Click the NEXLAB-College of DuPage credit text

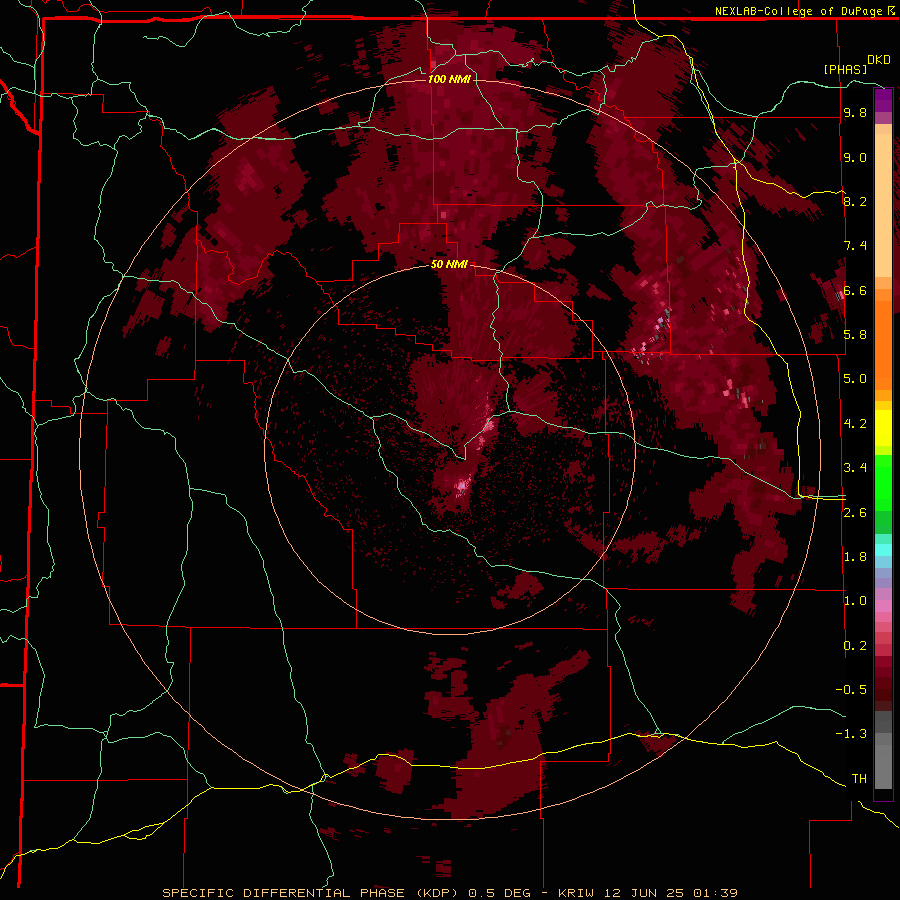(x=800, y=11)
